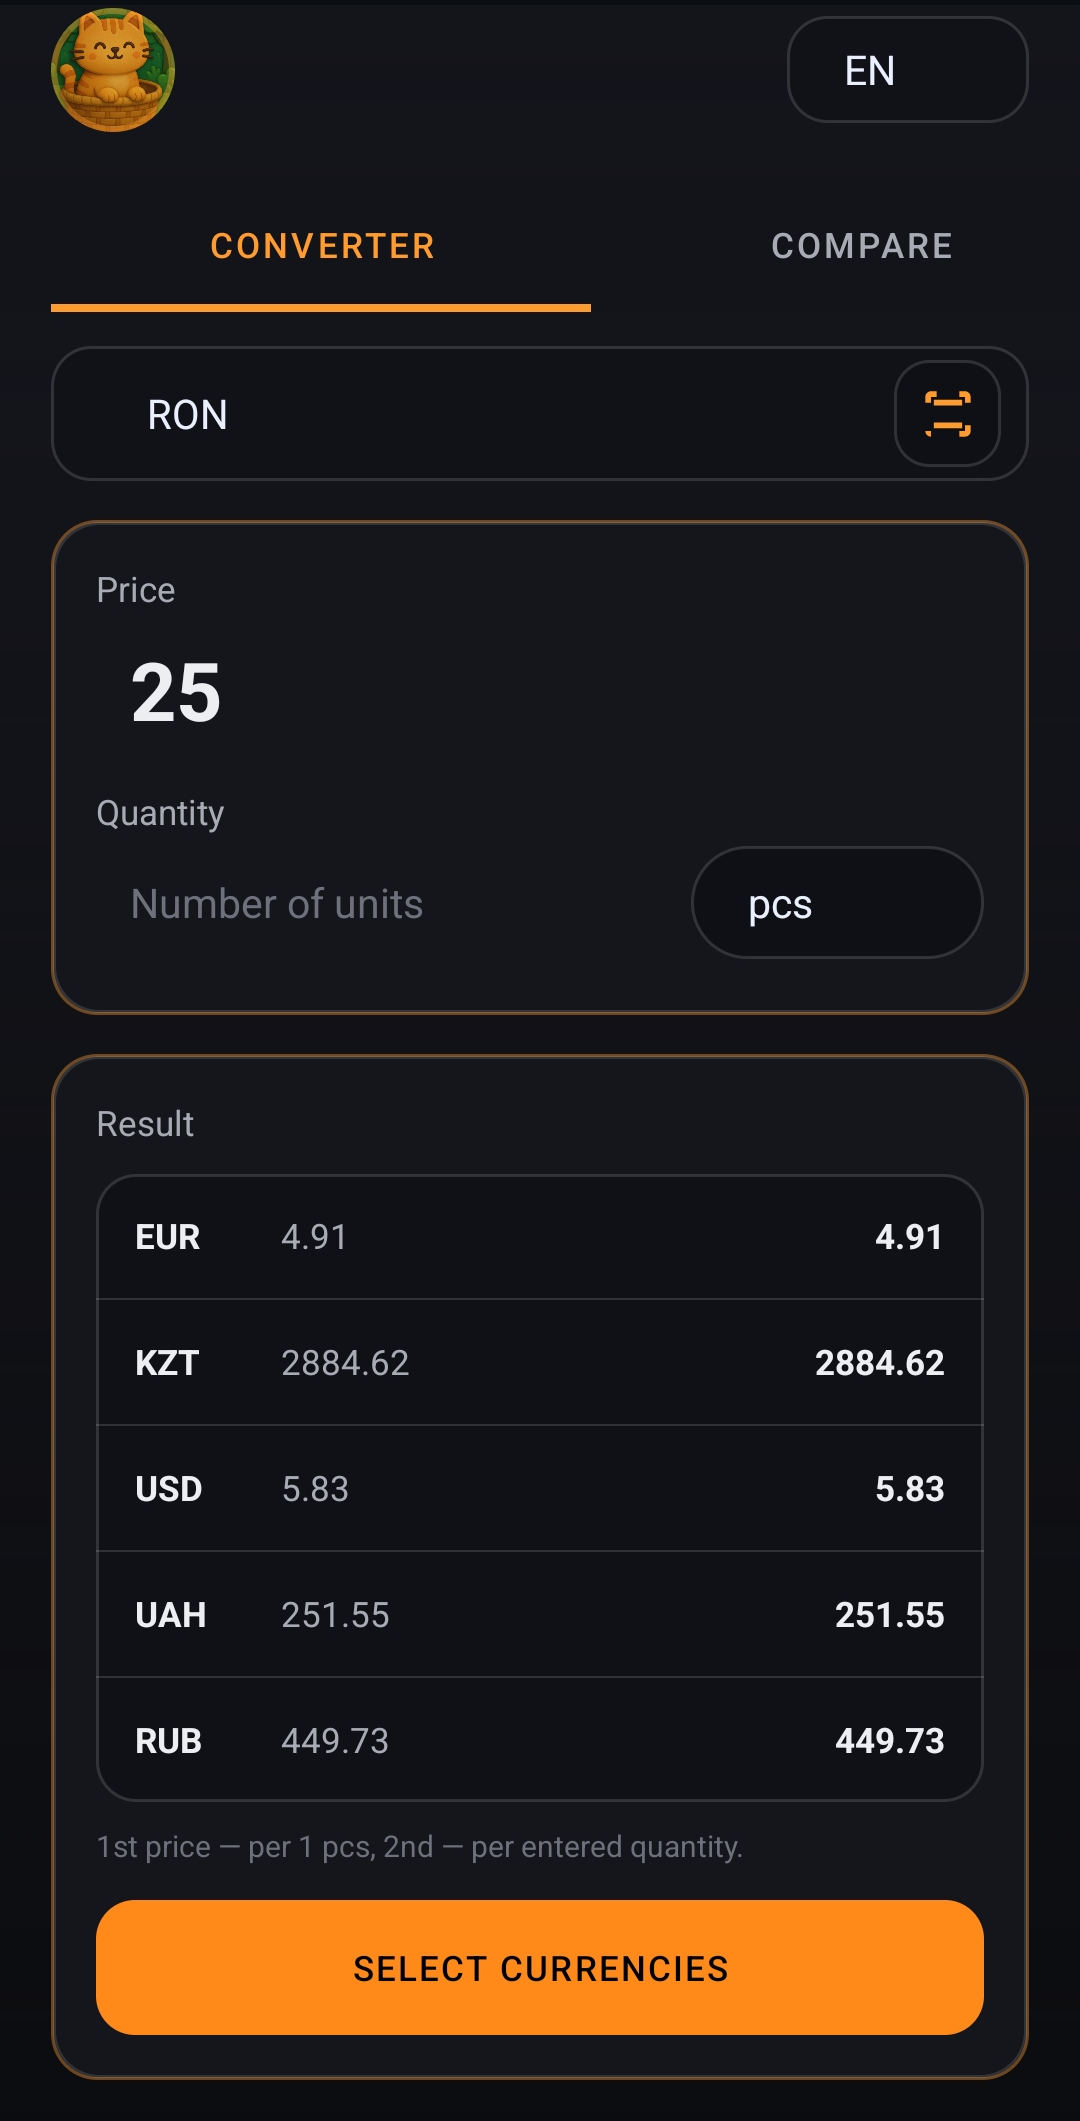Switch to the Compare tab
The image size is (1080, 2121).
point(861,246)
